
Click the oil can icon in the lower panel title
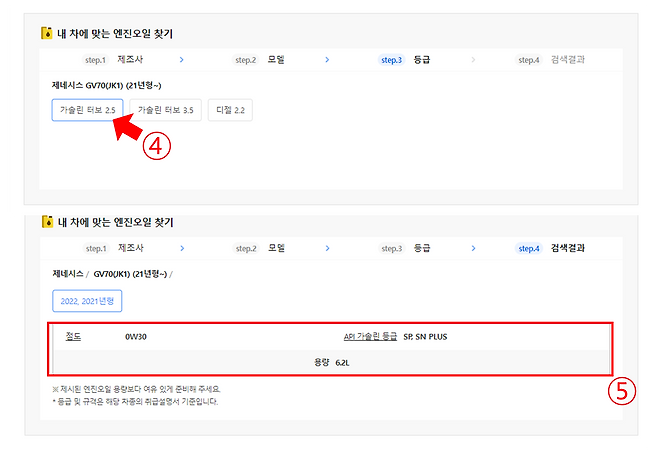46,221
